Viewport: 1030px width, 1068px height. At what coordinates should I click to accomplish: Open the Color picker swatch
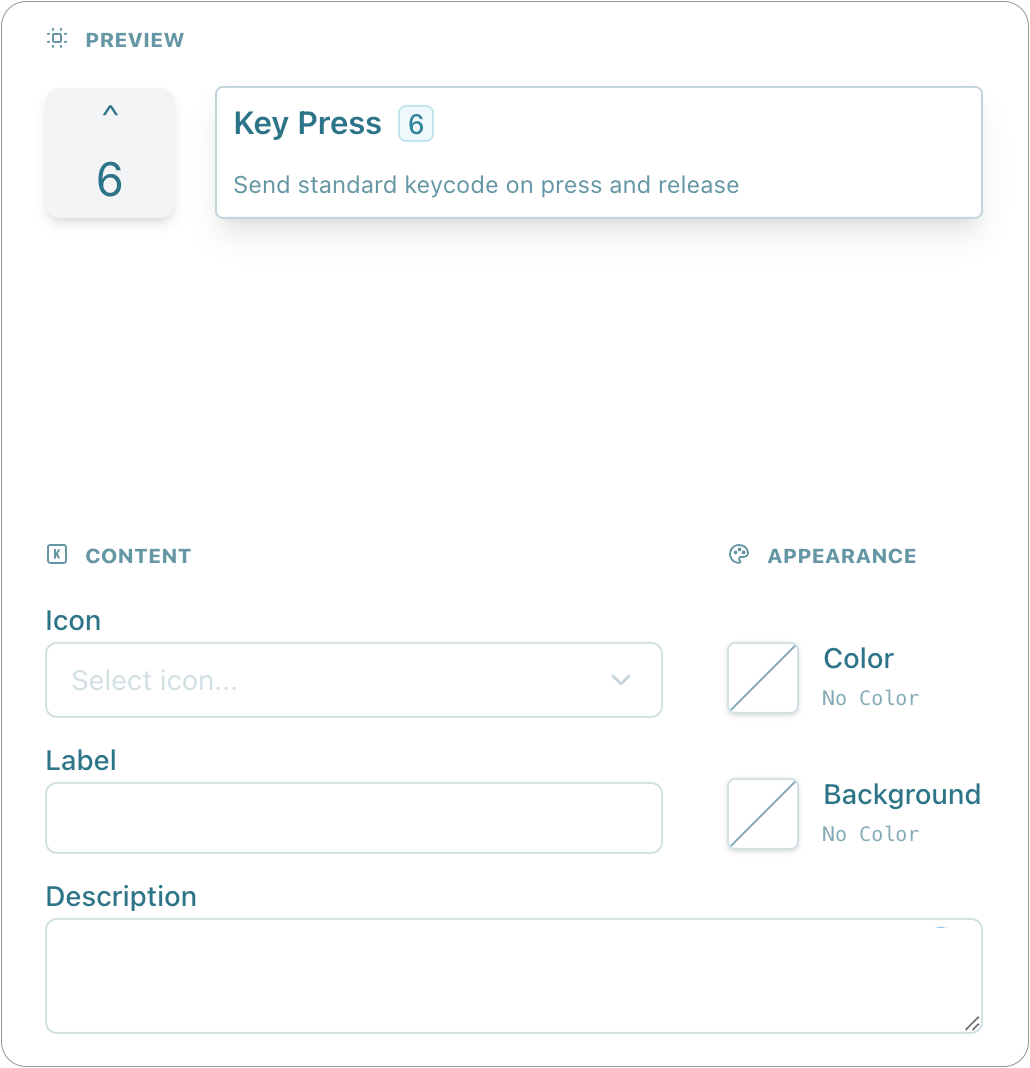click(x=762, y=678)
